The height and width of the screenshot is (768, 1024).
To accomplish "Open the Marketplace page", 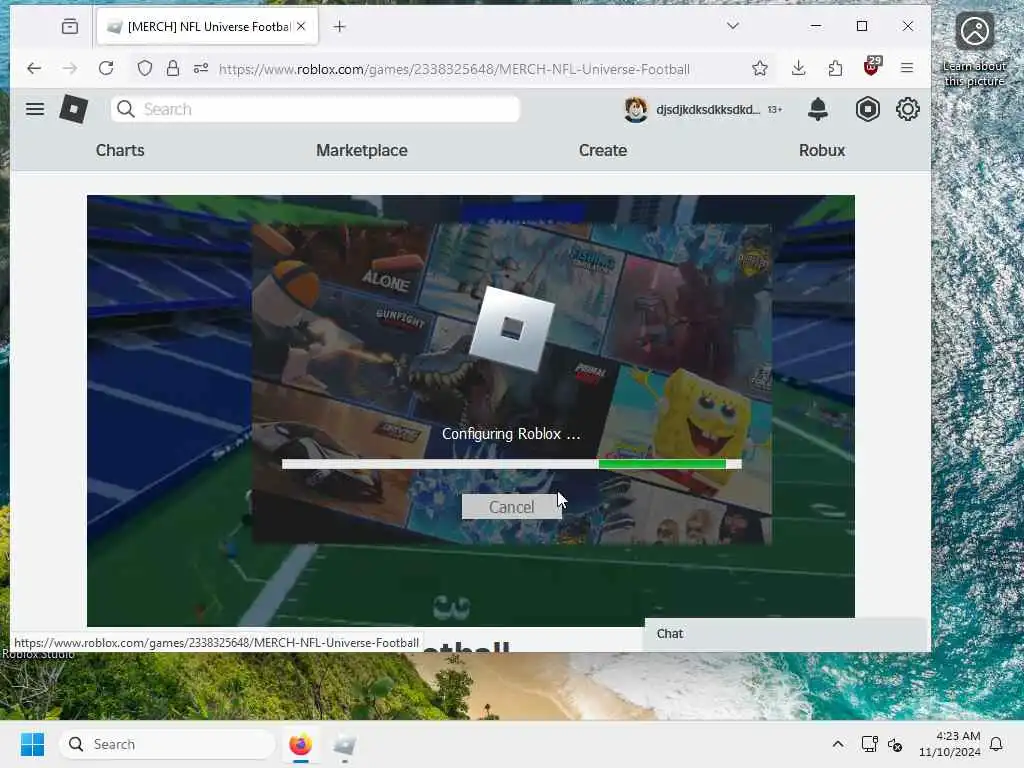I will coord(362,150).
